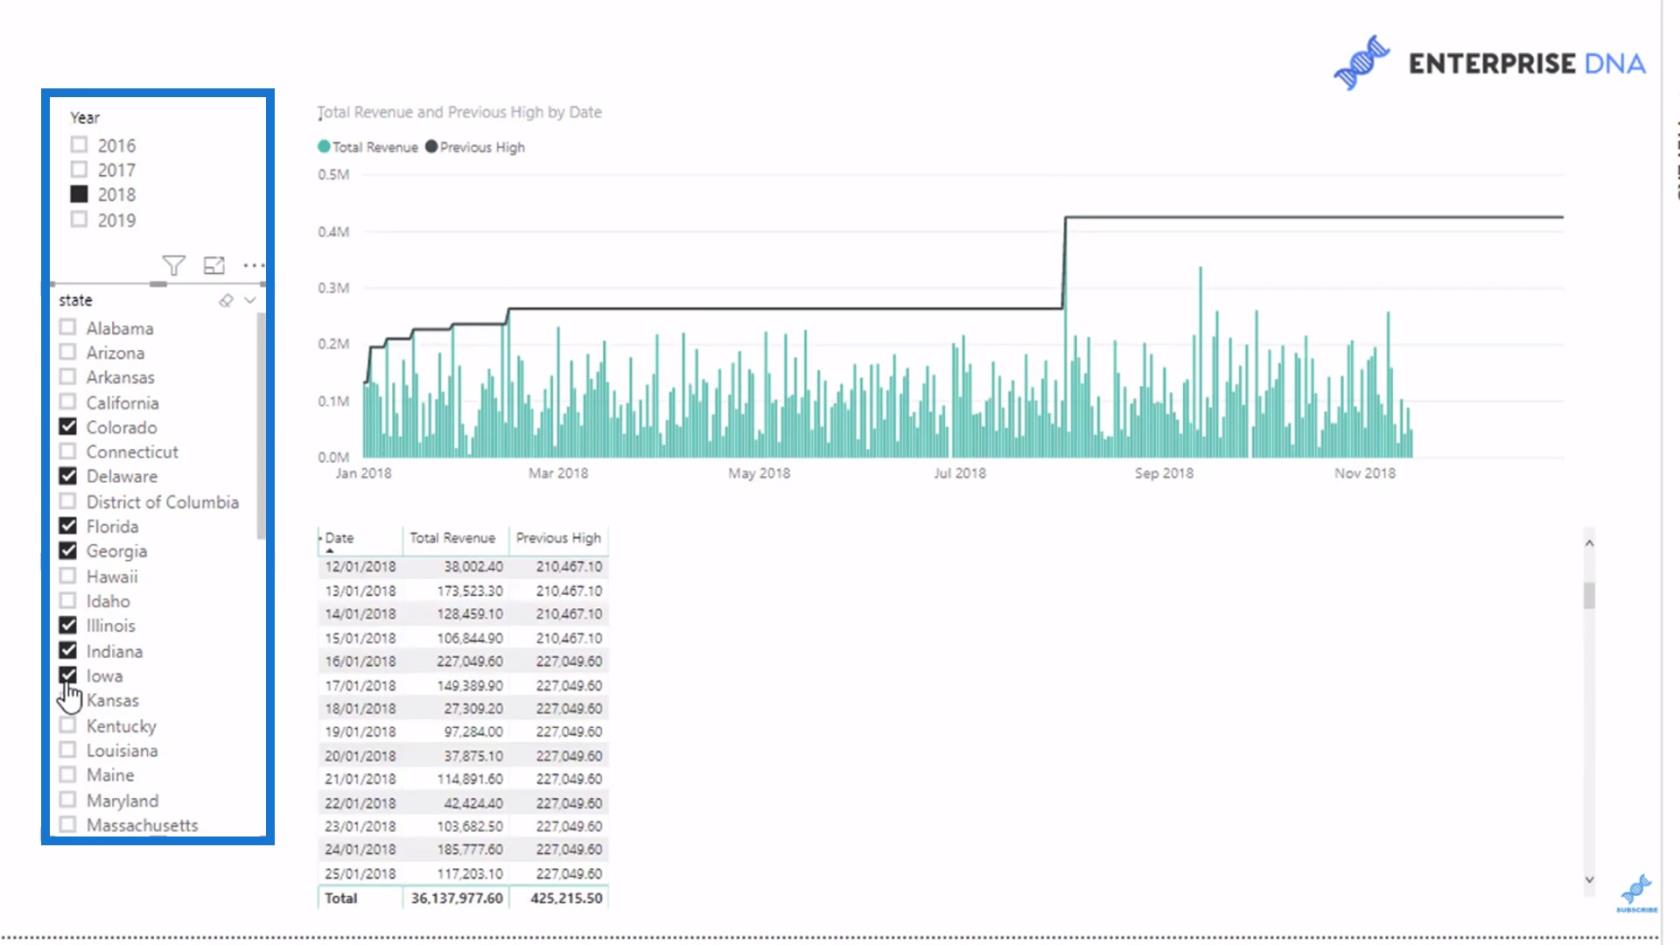Select the 12/01/2018 table row date
Image resolution: width=1680 pixels, height=945 pixels.
[360, 567]
